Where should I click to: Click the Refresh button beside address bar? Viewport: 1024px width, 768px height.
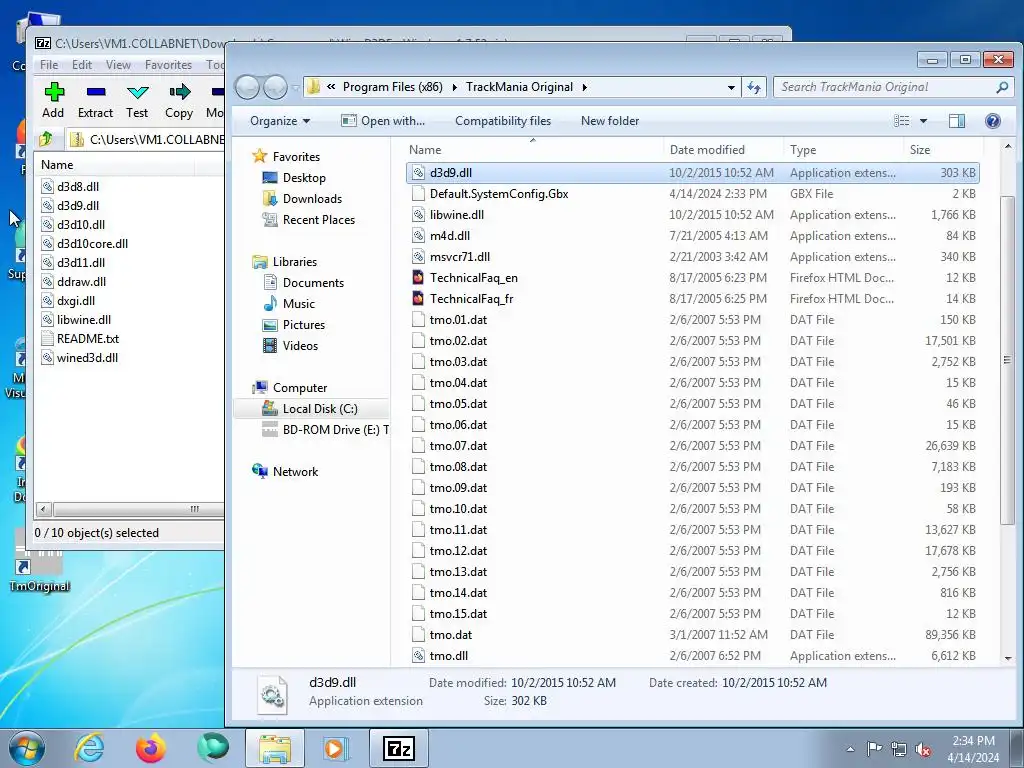tap(754, 88)
